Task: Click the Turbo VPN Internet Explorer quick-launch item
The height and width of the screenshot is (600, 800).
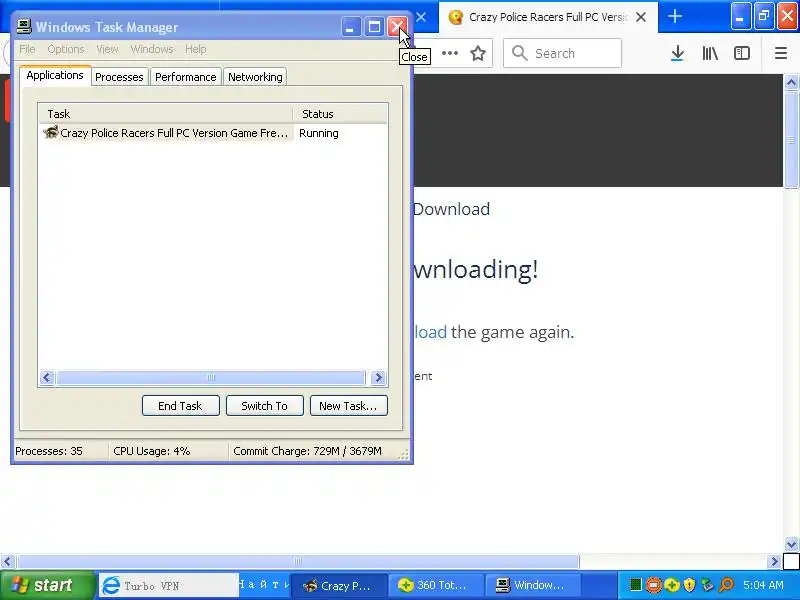Action: [168, 586]
